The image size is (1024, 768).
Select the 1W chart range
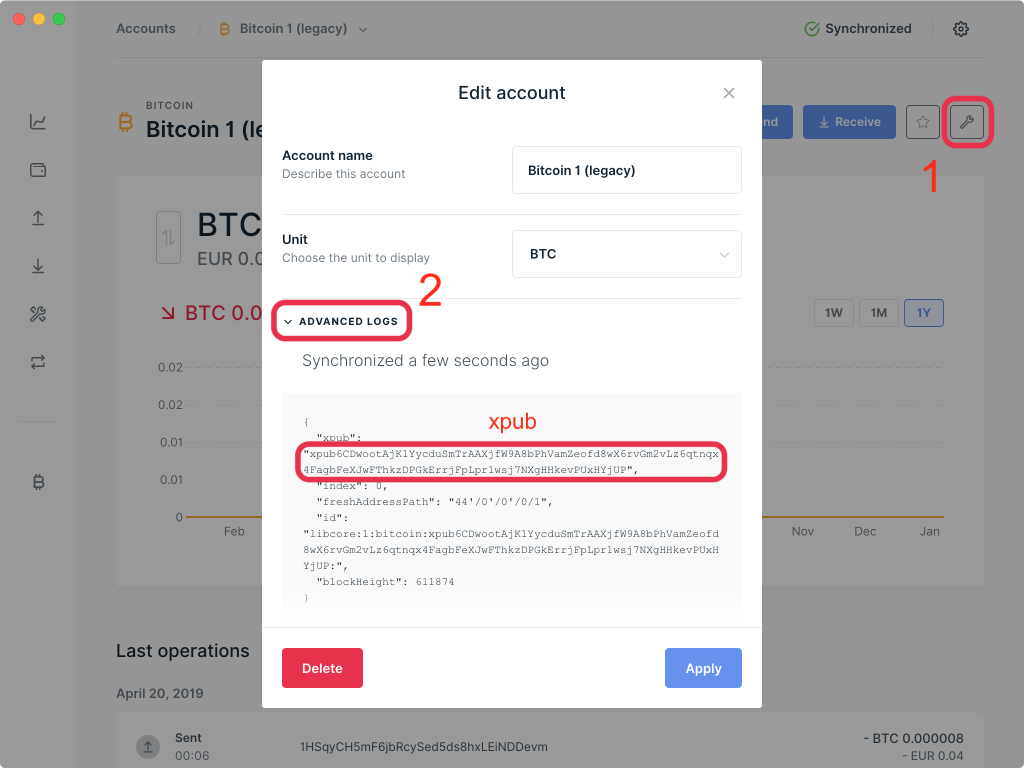[x=833, y=313]
